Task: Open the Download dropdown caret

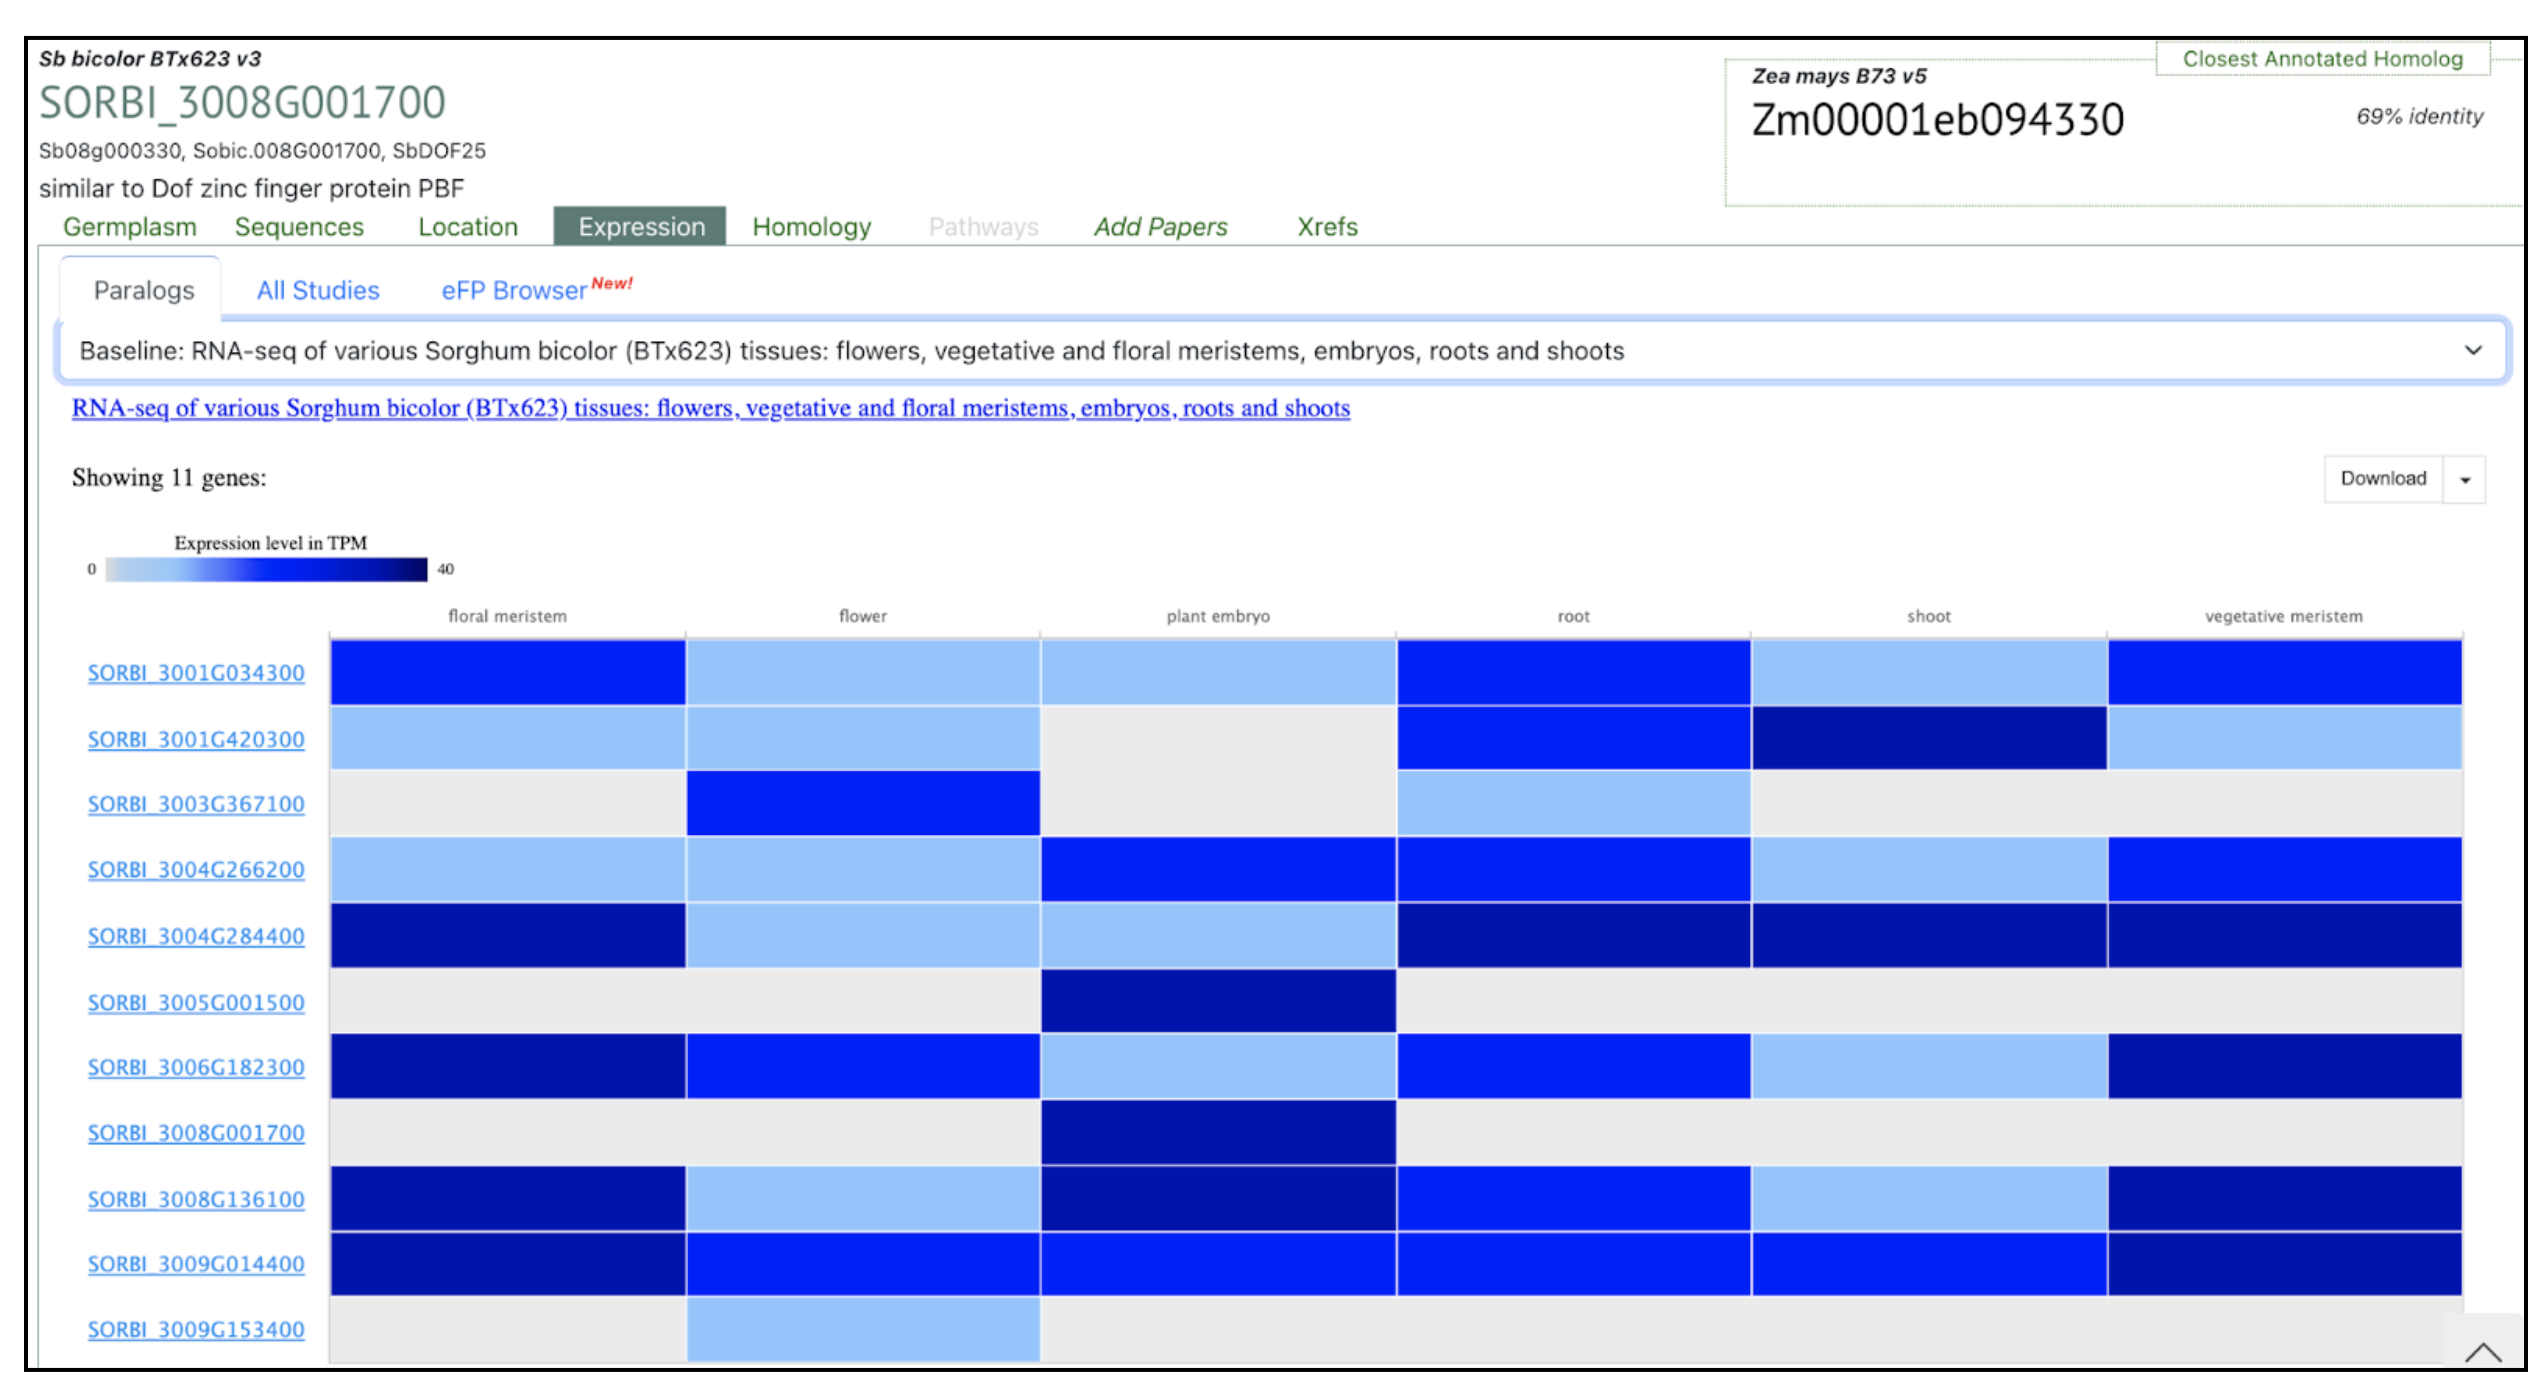Action: [x=2465, y=480]
